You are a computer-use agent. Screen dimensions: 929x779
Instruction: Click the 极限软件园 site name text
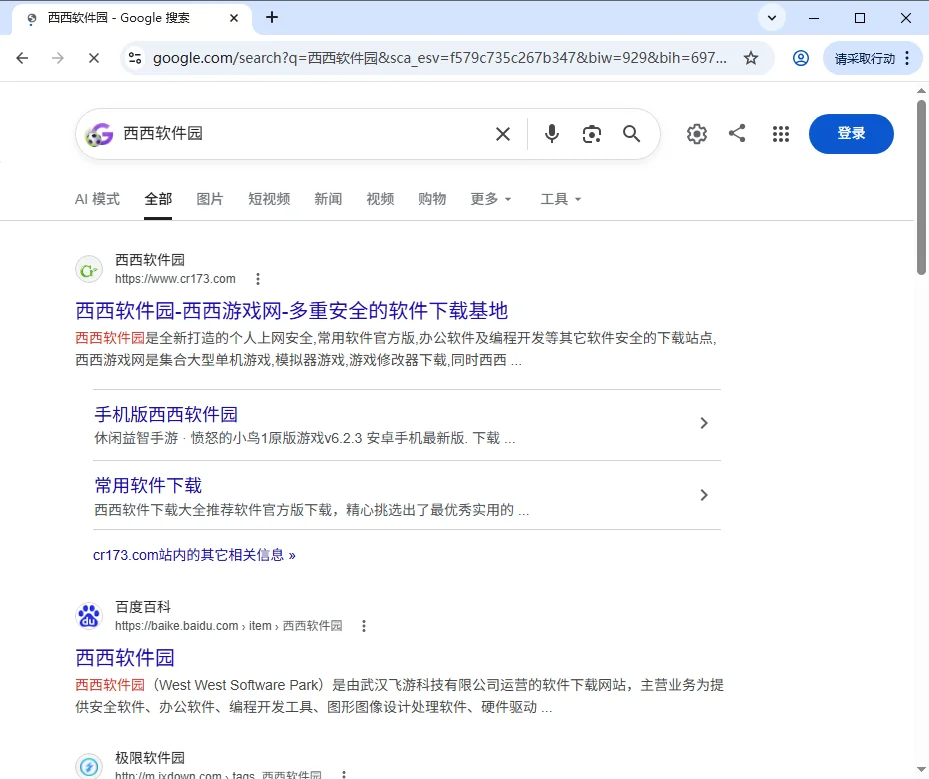point(150,758)
